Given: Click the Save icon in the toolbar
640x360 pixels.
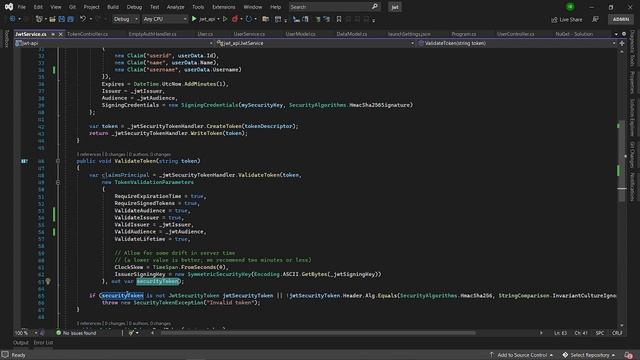Looking at the screenshot, I should click(x=62, y=19).
